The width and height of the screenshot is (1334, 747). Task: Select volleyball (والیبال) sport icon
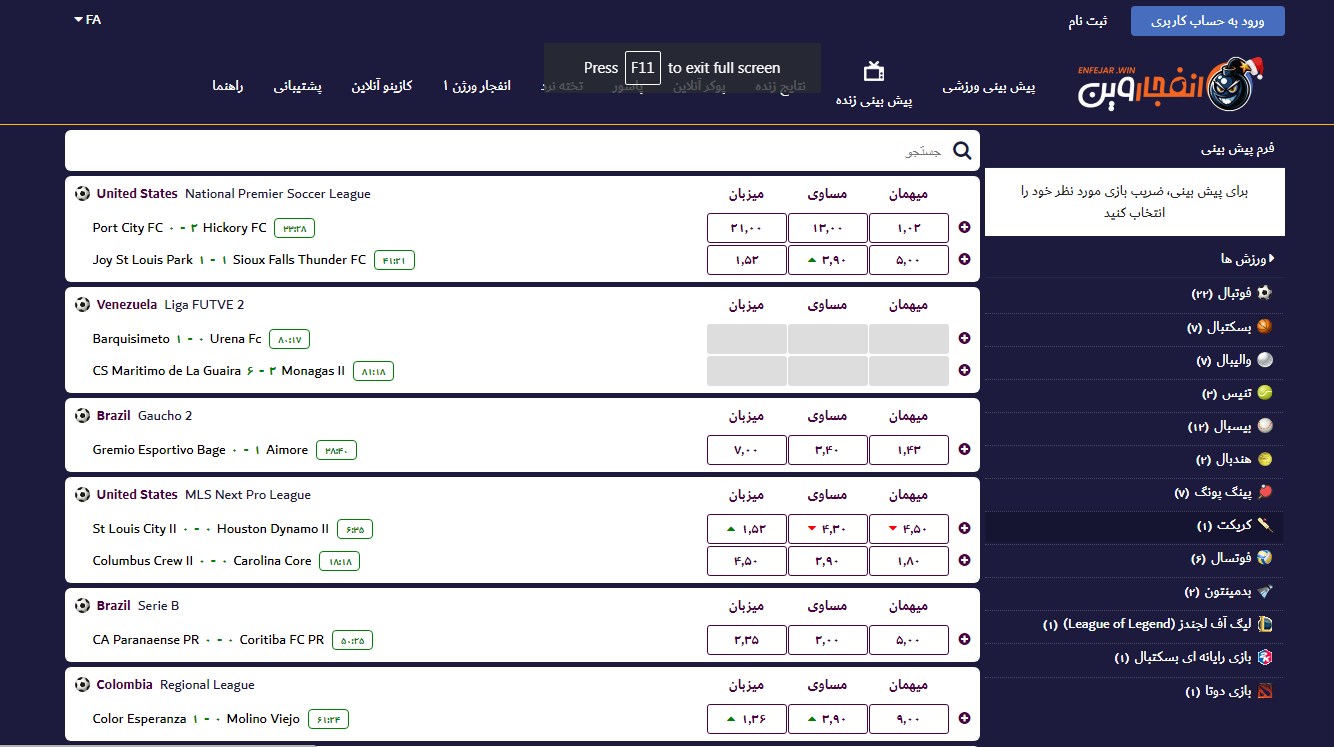(1265, 360)
